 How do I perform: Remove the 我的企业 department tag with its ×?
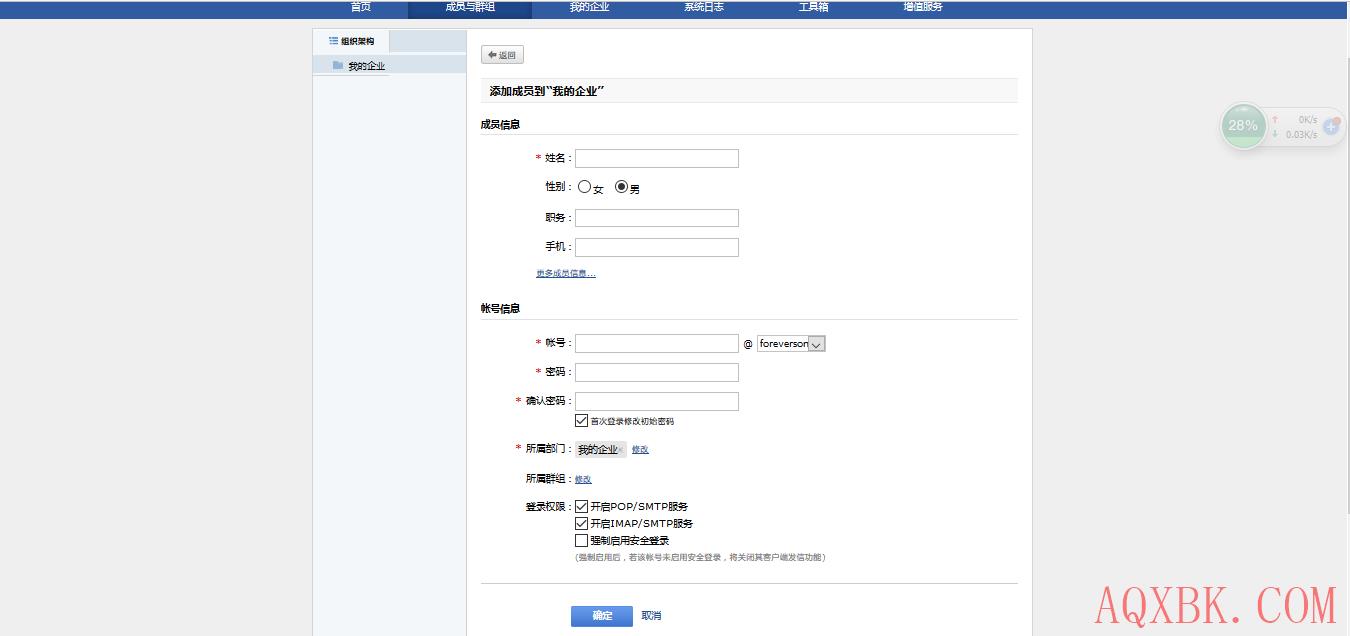(x=621, y=450)
